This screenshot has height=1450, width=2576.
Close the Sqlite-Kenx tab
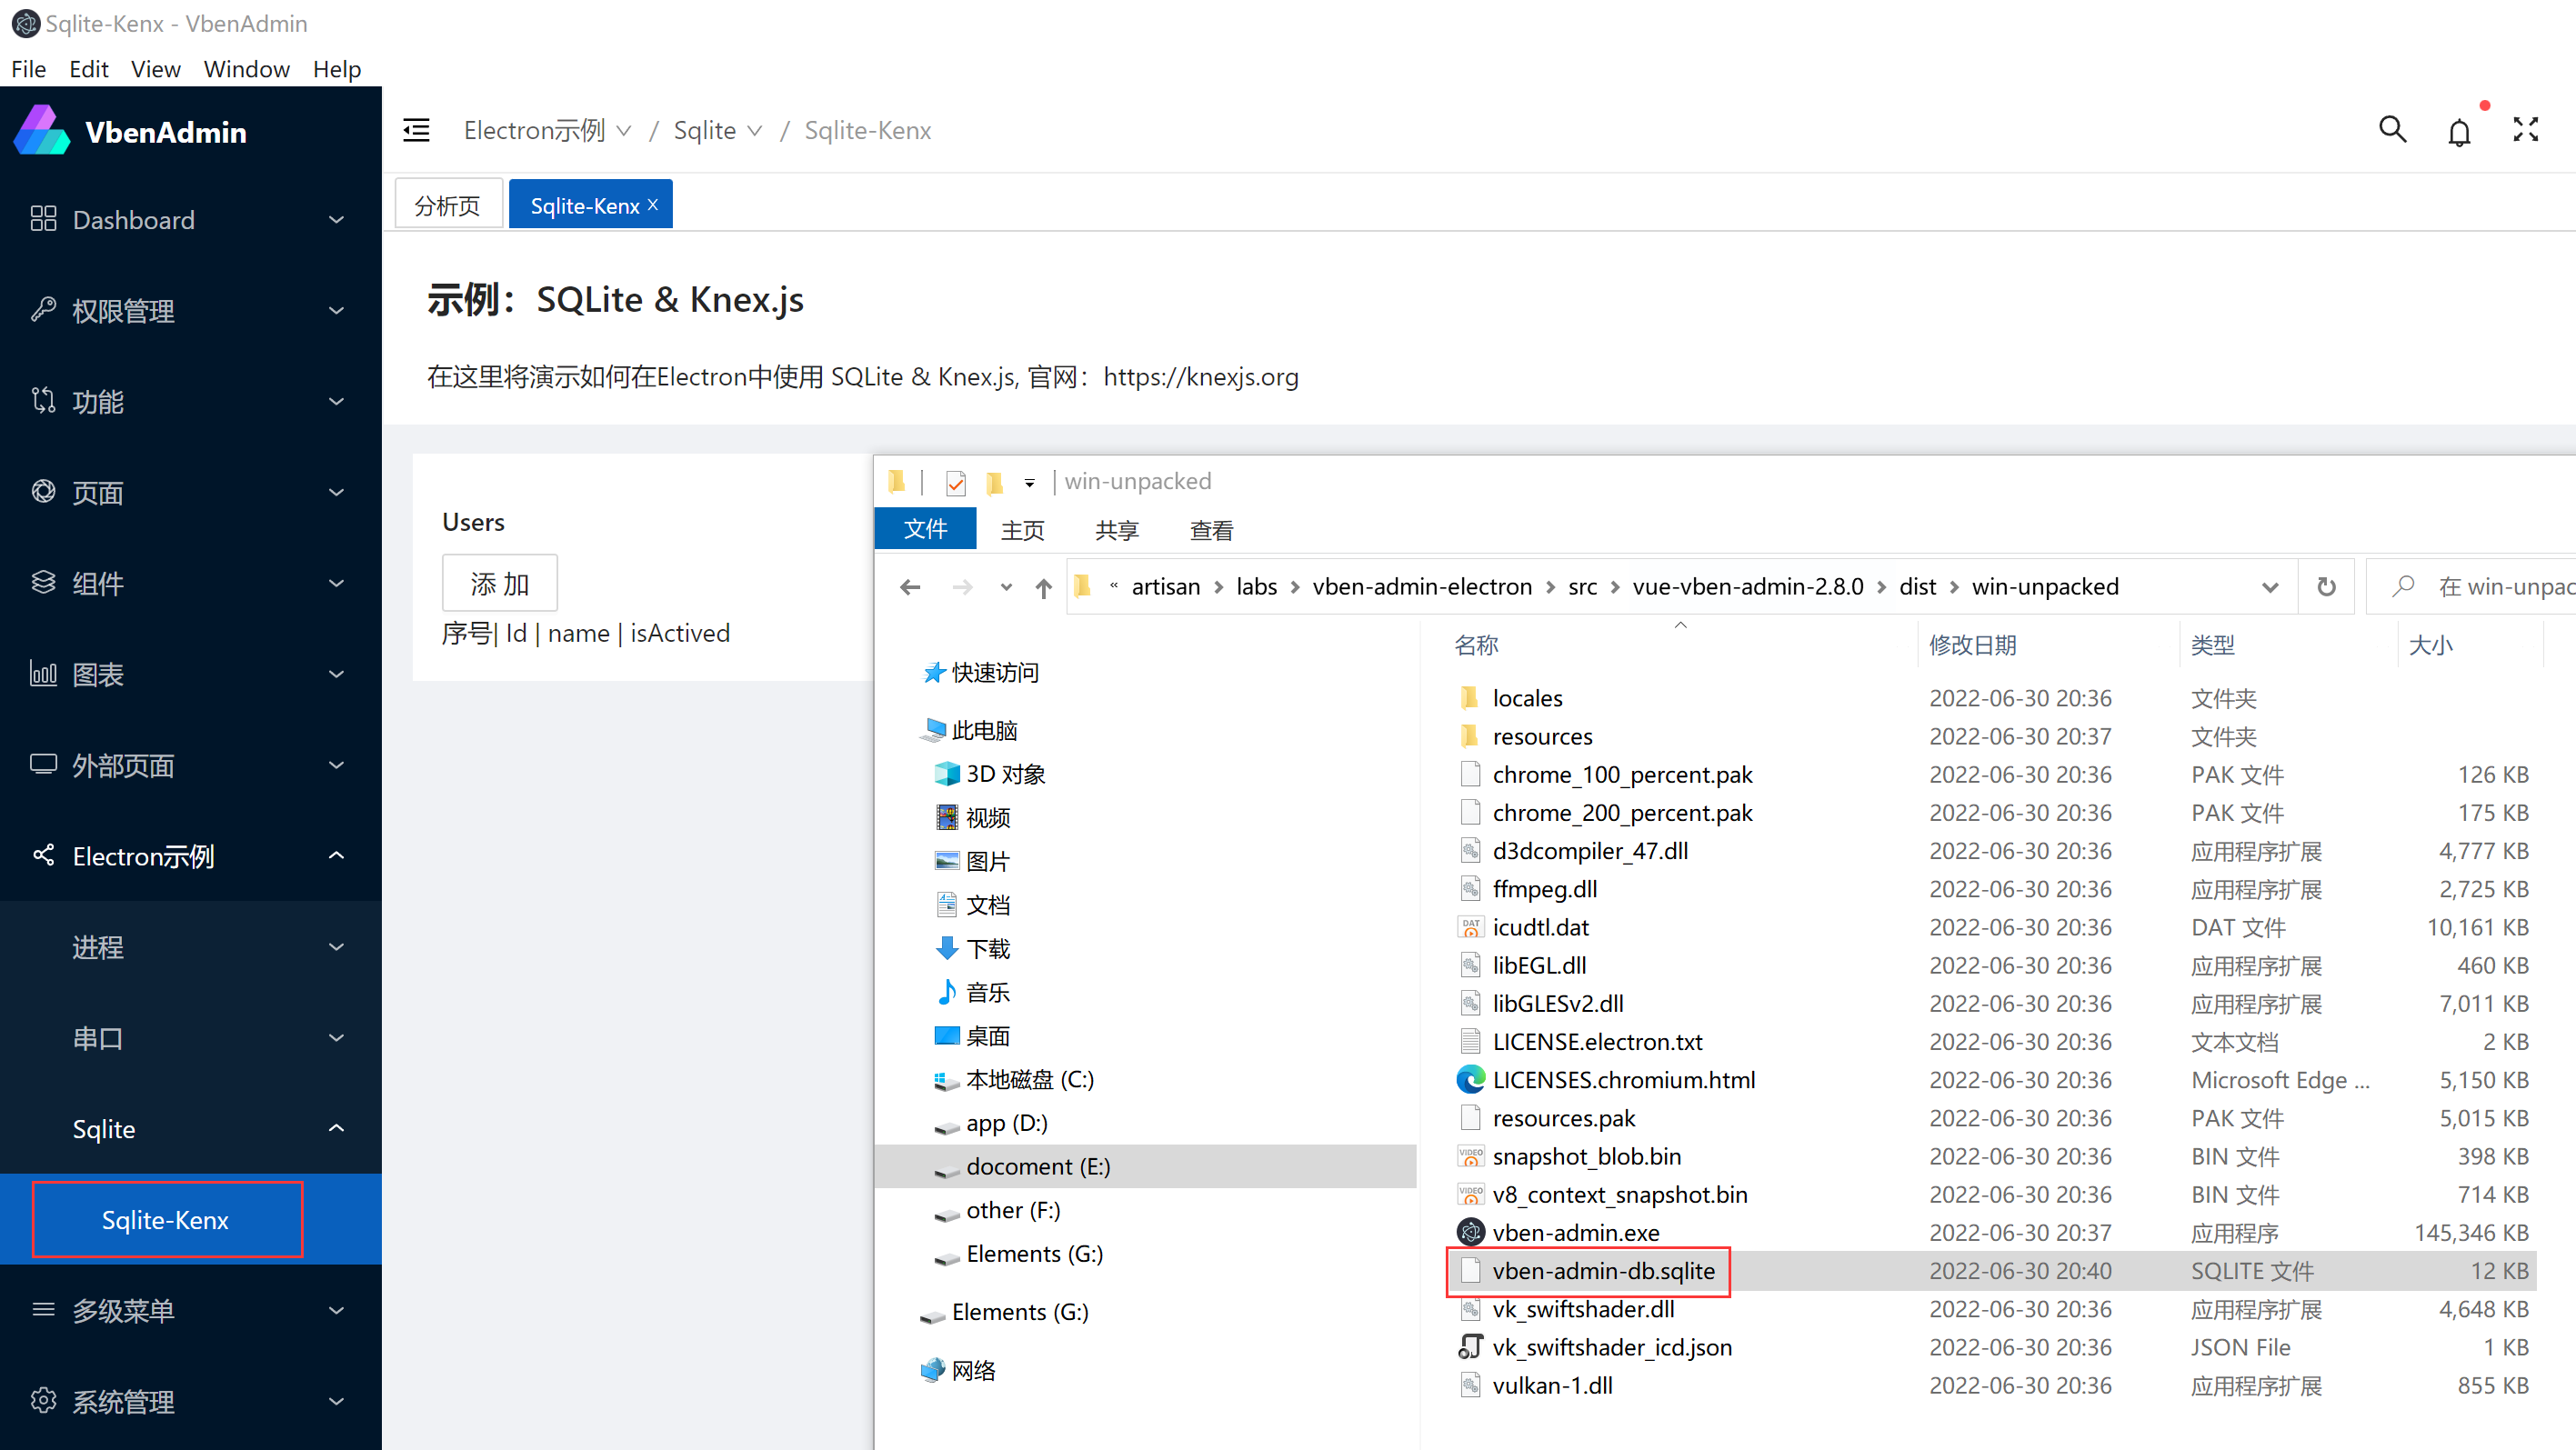point(653,205)
